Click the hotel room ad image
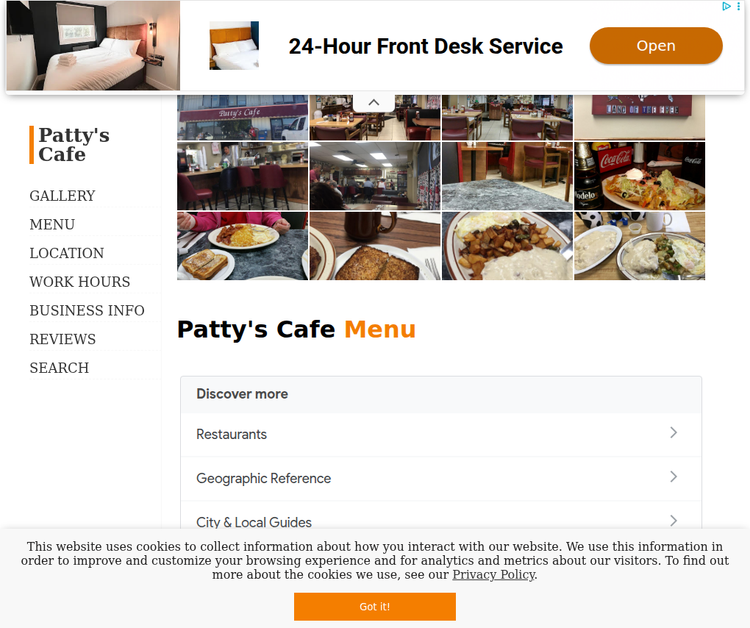Image resolution: width=750 pixels, height=628 pixels. [x=93, y=45]
